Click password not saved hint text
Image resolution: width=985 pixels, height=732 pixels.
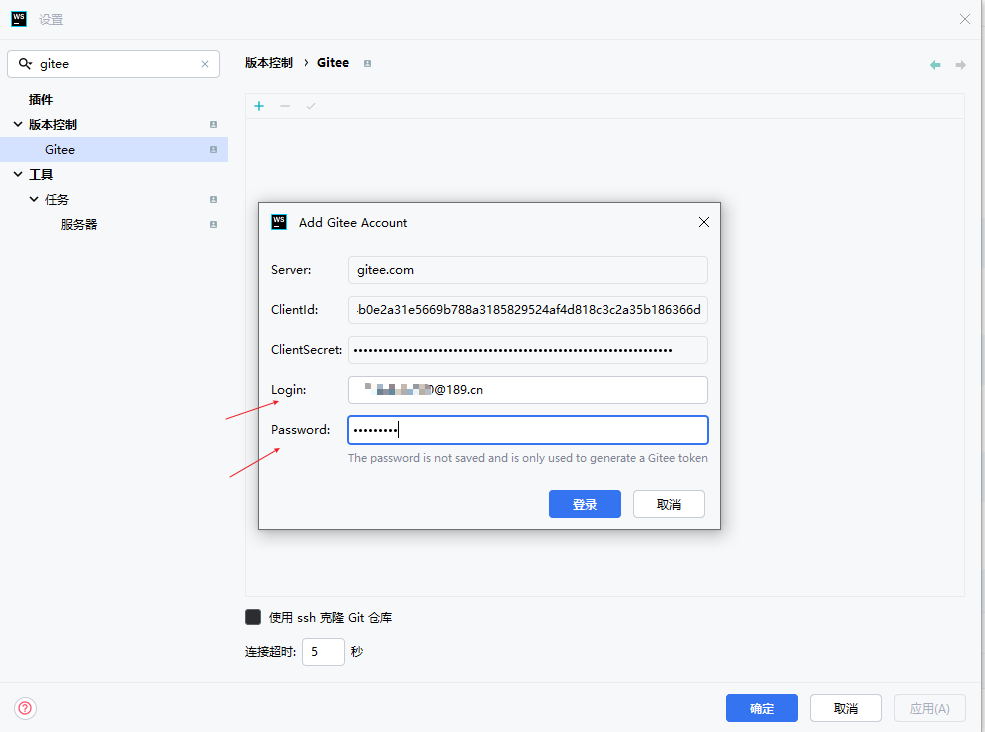pos(528,458)
